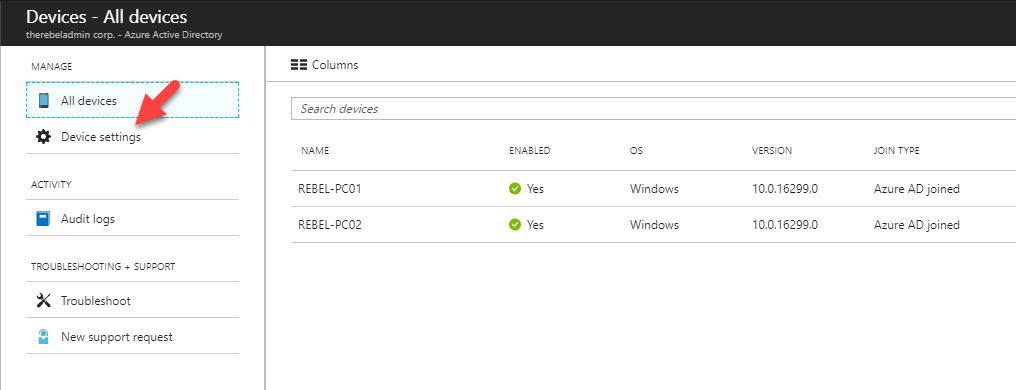Sort by the OS column header
The image size is (1016, 390).
636,150
